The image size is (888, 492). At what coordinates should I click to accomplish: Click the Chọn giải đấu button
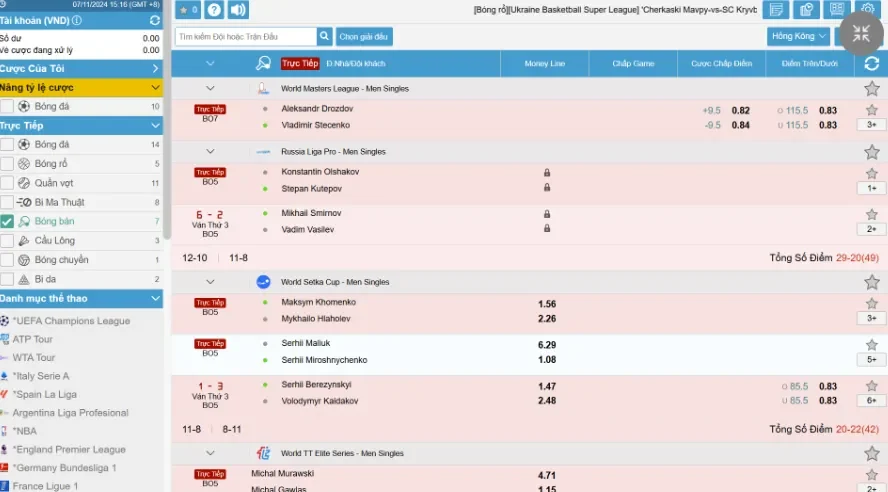(364, 36)
